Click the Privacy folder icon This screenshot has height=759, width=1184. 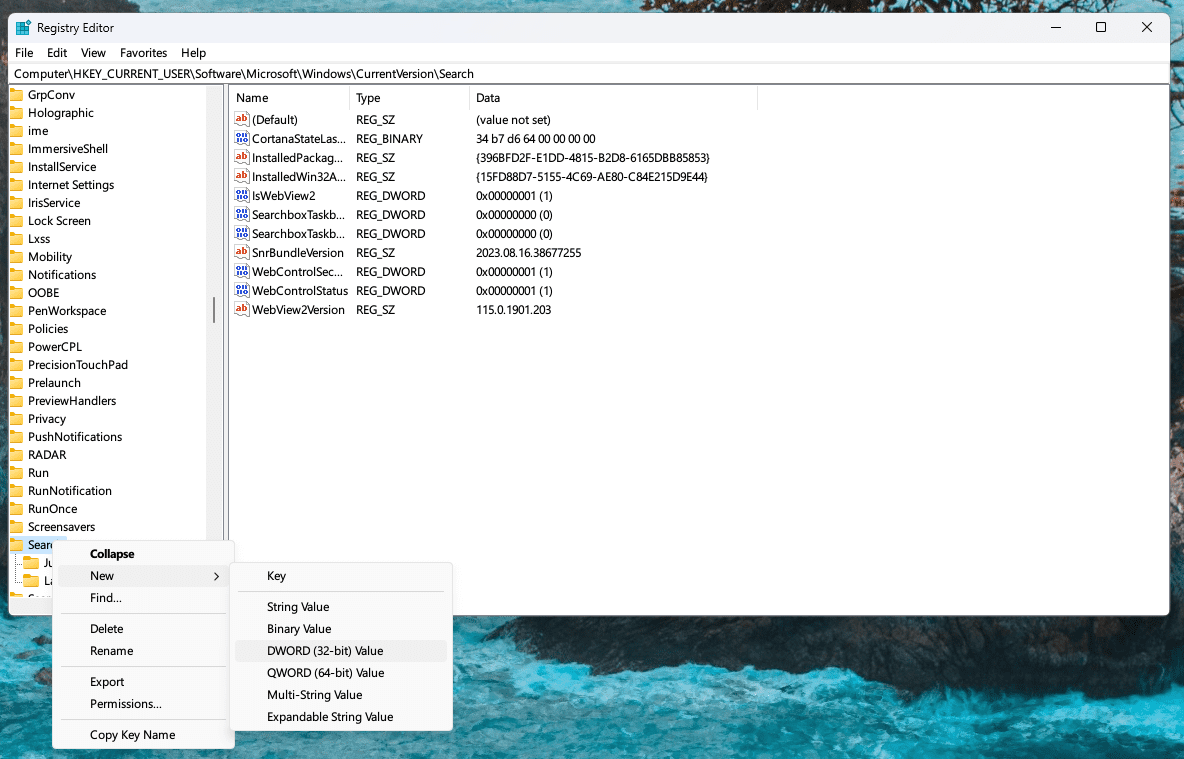click(17, 418)
